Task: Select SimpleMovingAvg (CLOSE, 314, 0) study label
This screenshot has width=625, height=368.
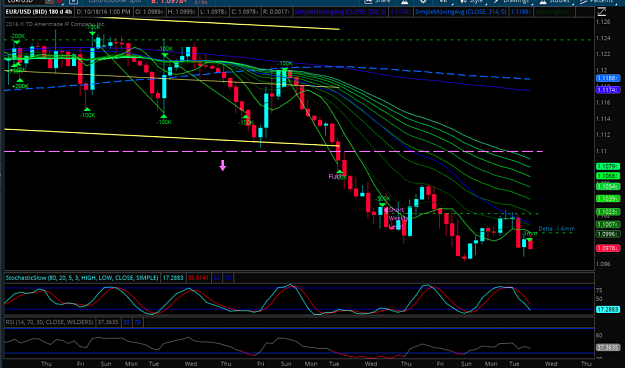Action: (460, 12)
